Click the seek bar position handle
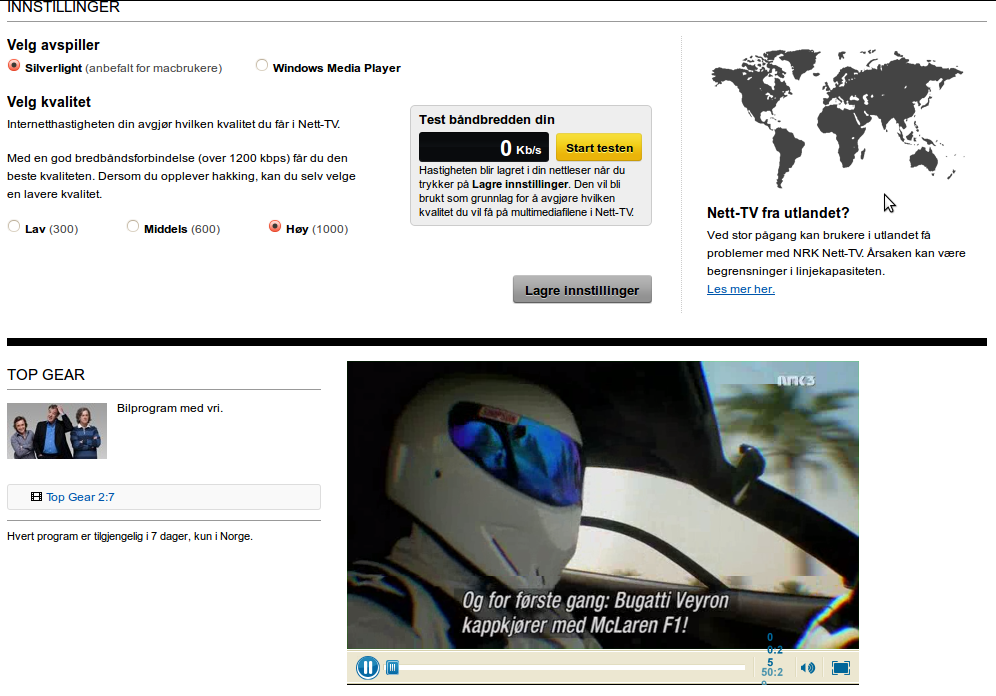Screen dimensions: 996x696 tap(393, 667)
